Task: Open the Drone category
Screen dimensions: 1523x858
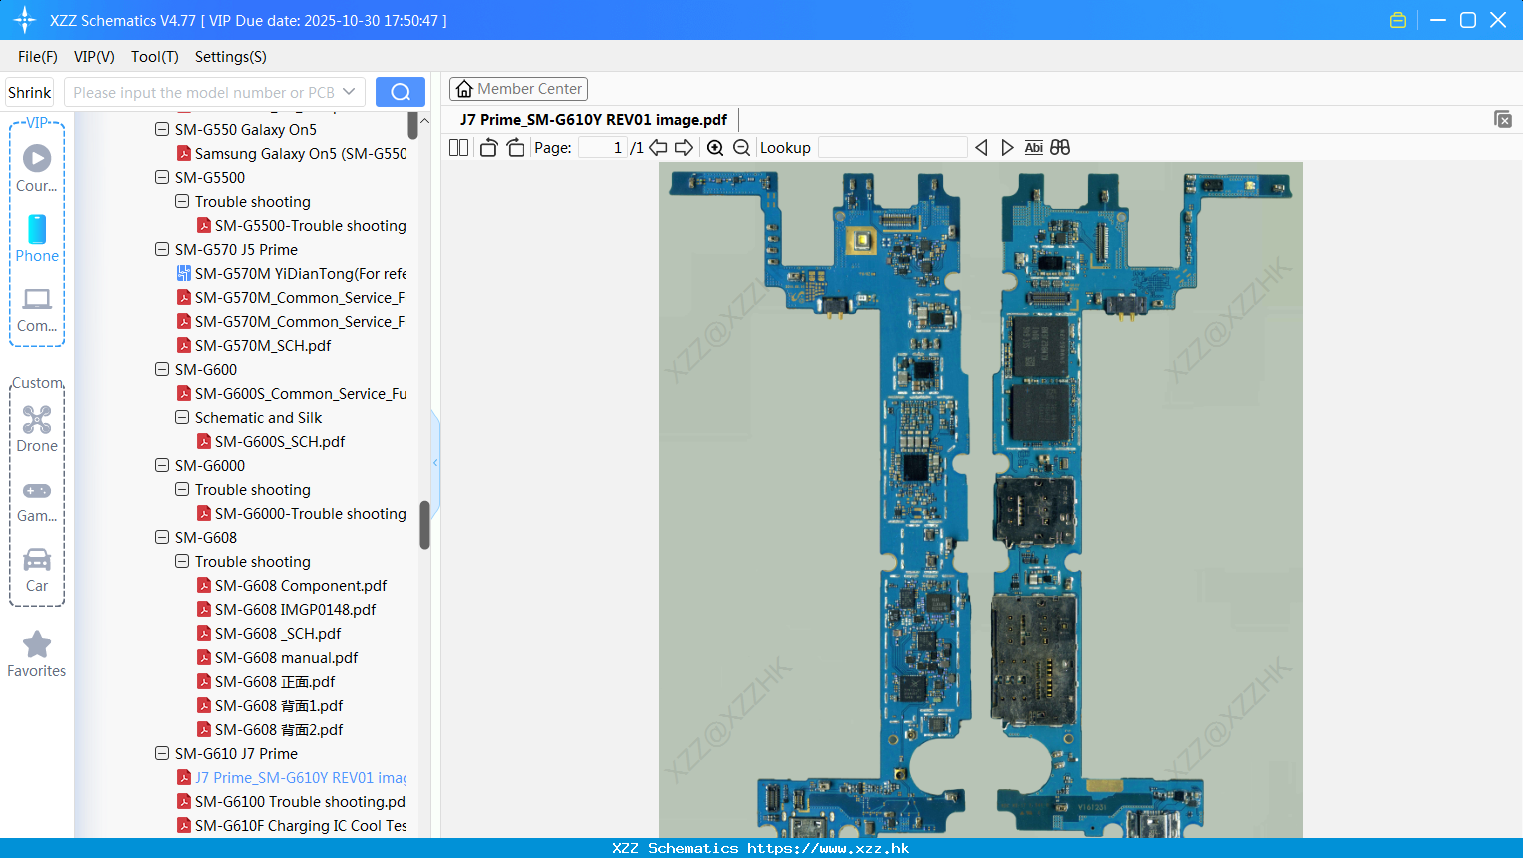Action: click(37, 429)
